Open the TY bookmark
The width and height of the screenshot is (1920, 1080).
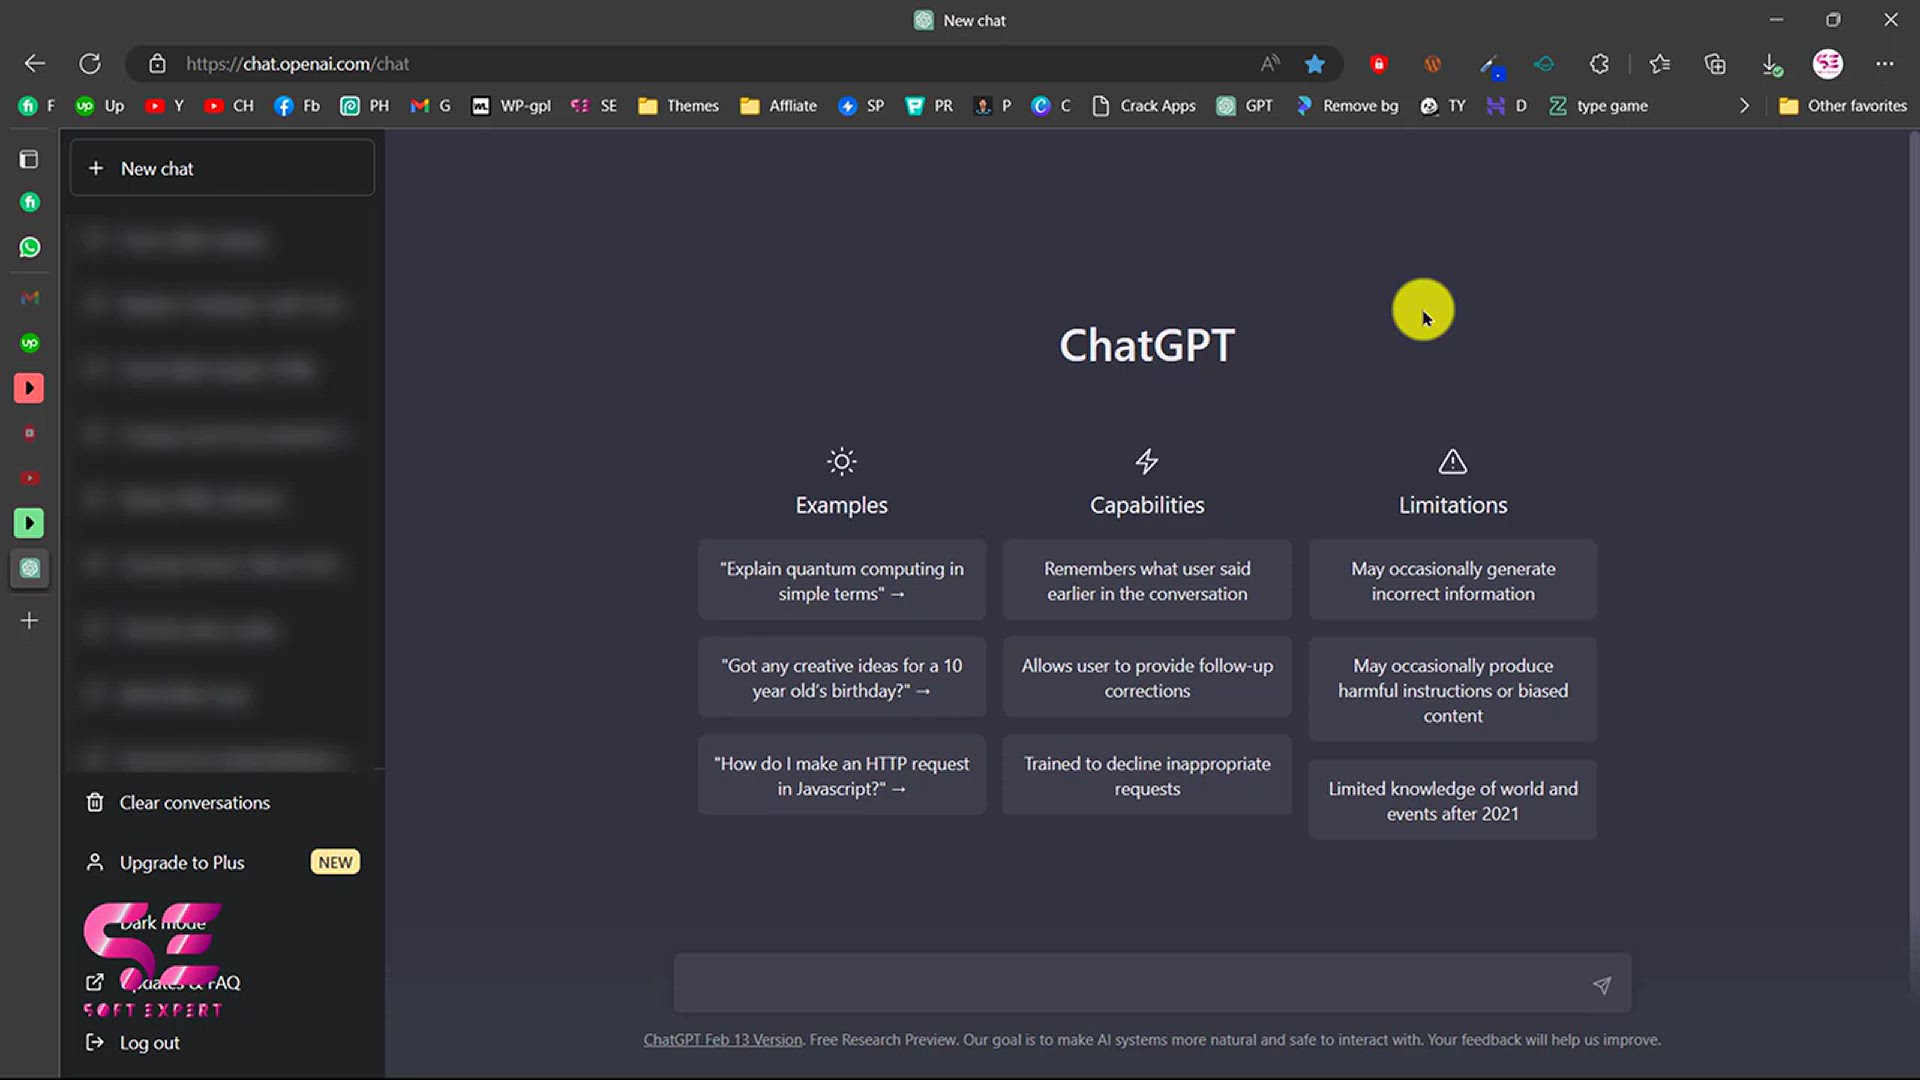pos(1443,106)
